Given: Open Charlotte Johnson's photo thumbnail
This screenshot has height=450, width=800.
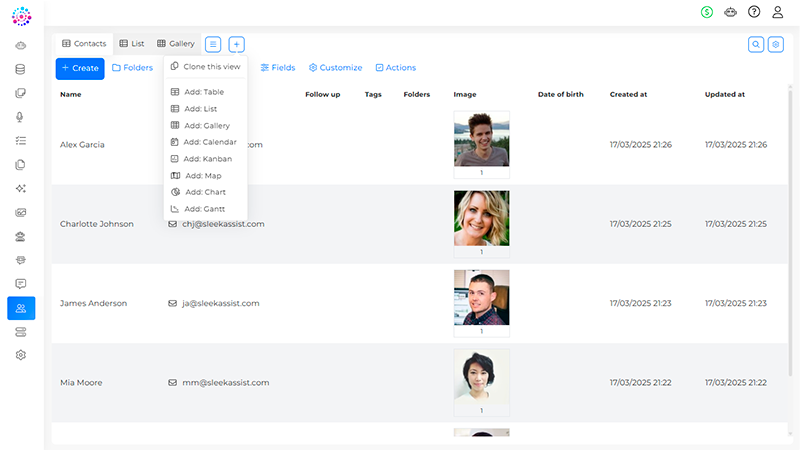Looking at the screenshot, I should (482, 218).
